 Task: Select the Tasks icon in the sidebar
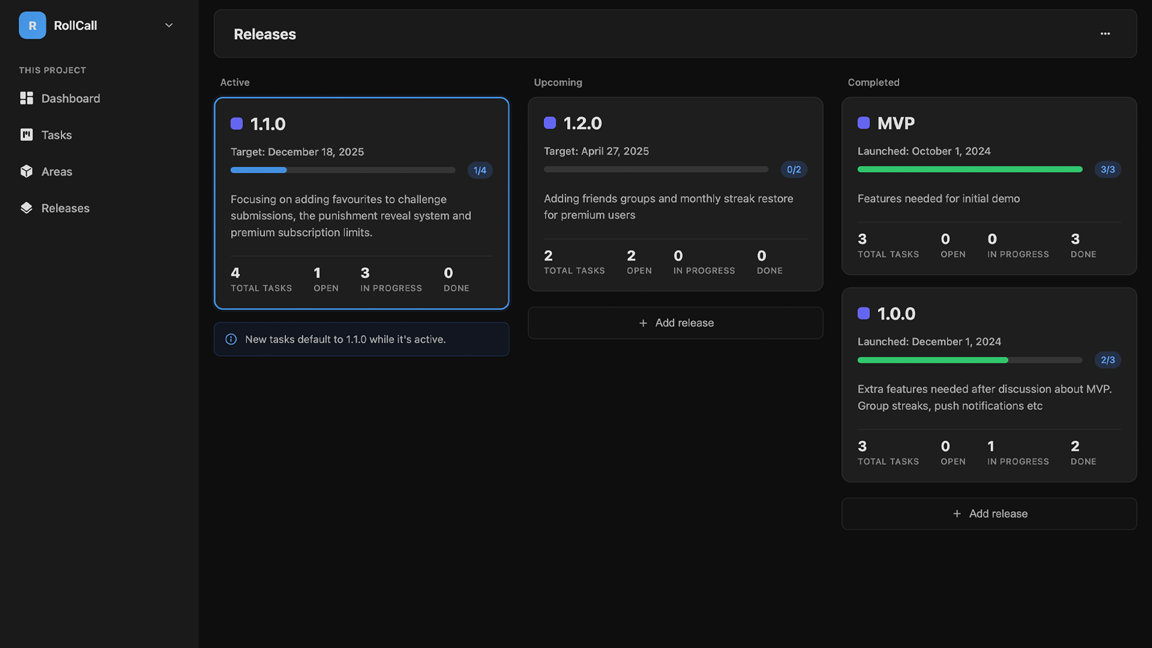(x=25, y=134)
